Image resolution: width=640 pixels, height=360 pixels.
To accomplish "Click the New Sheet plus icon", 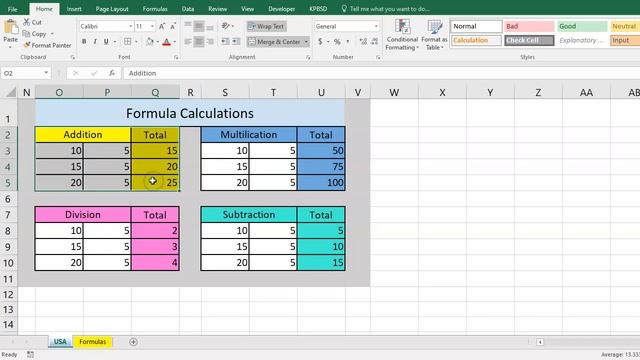I will click(133, 342).
